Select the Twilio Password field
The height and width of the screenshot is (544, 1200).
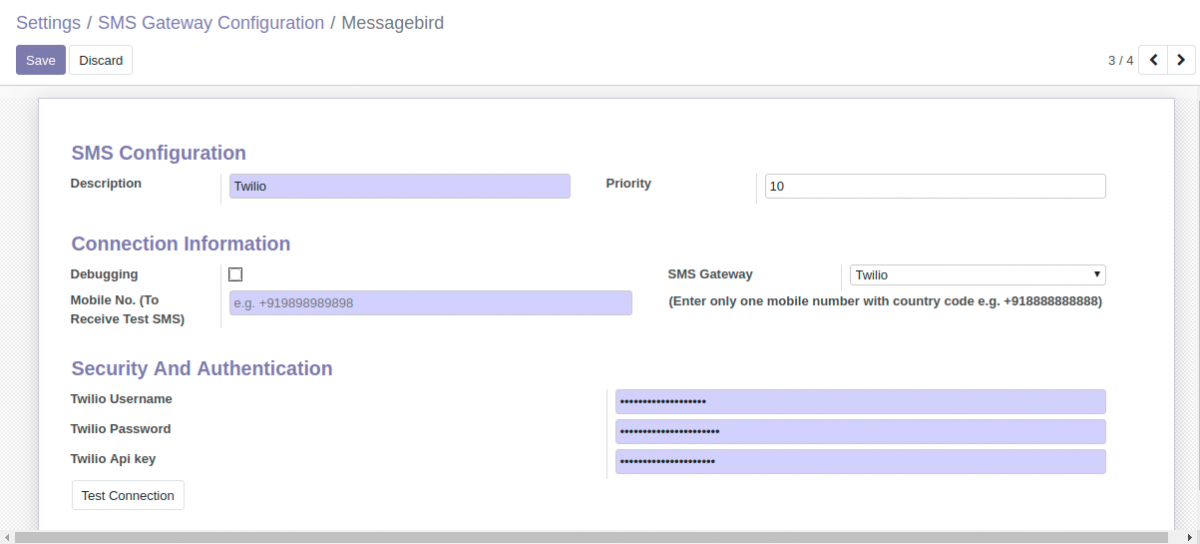coord(860,431)
